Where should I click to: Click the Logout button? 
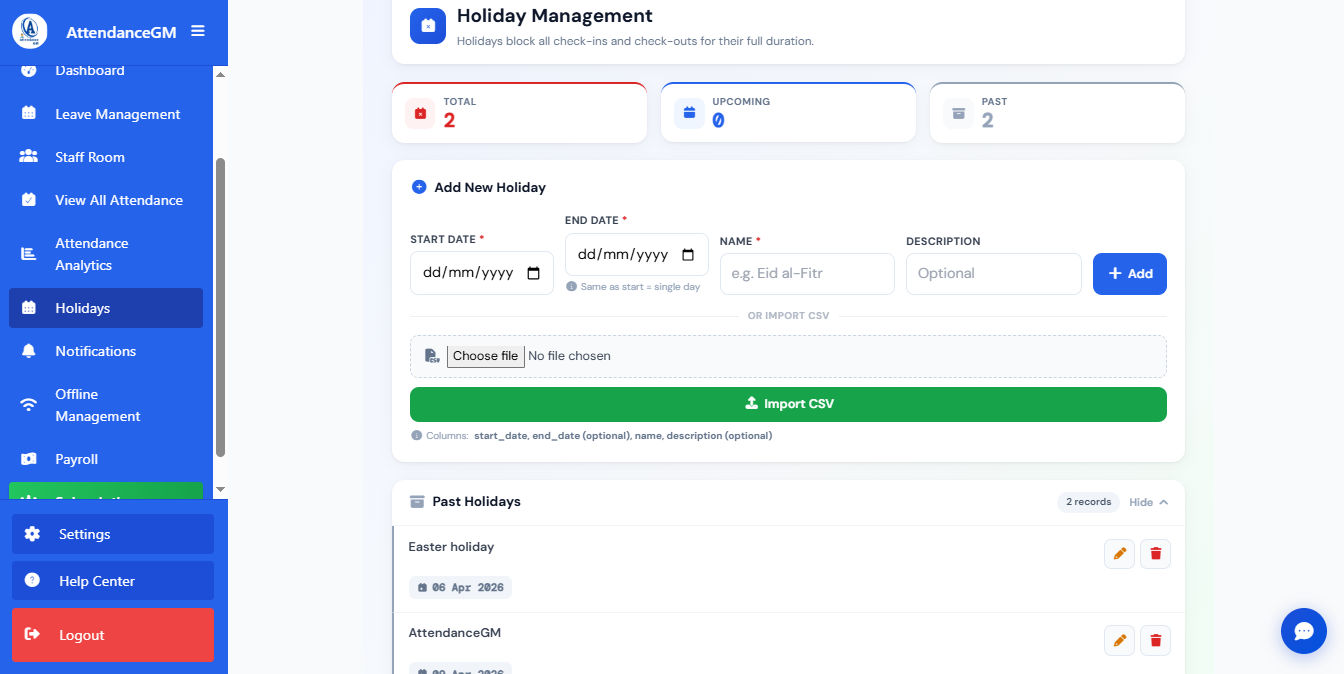point(113,635)
